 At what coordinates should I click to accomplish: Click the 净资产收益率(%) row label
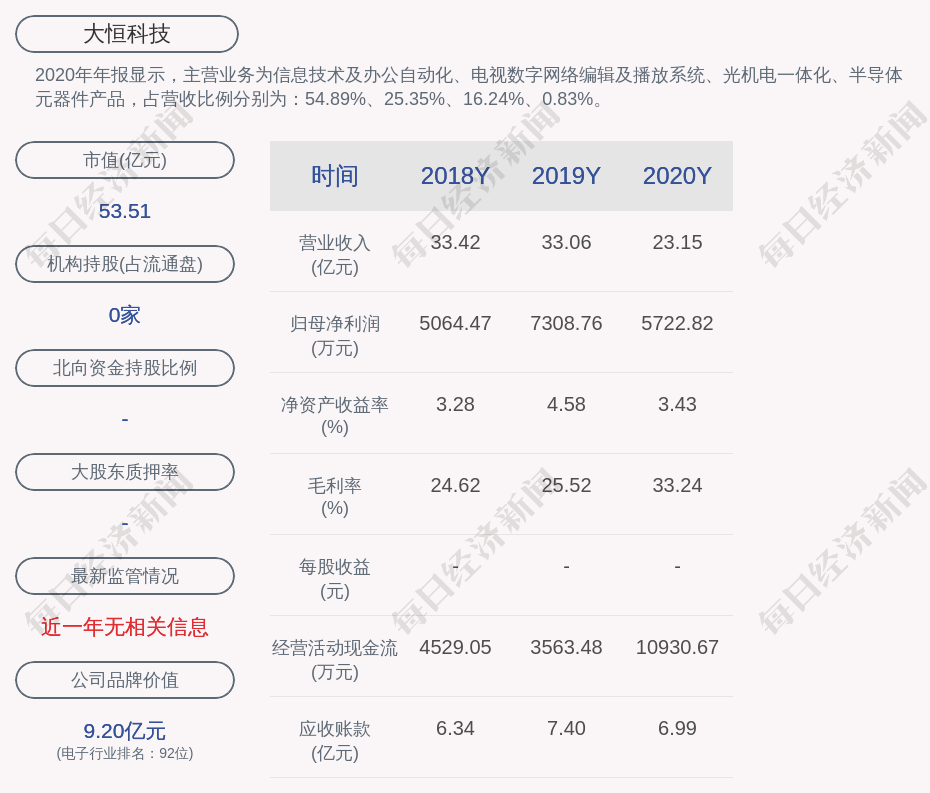335,416
